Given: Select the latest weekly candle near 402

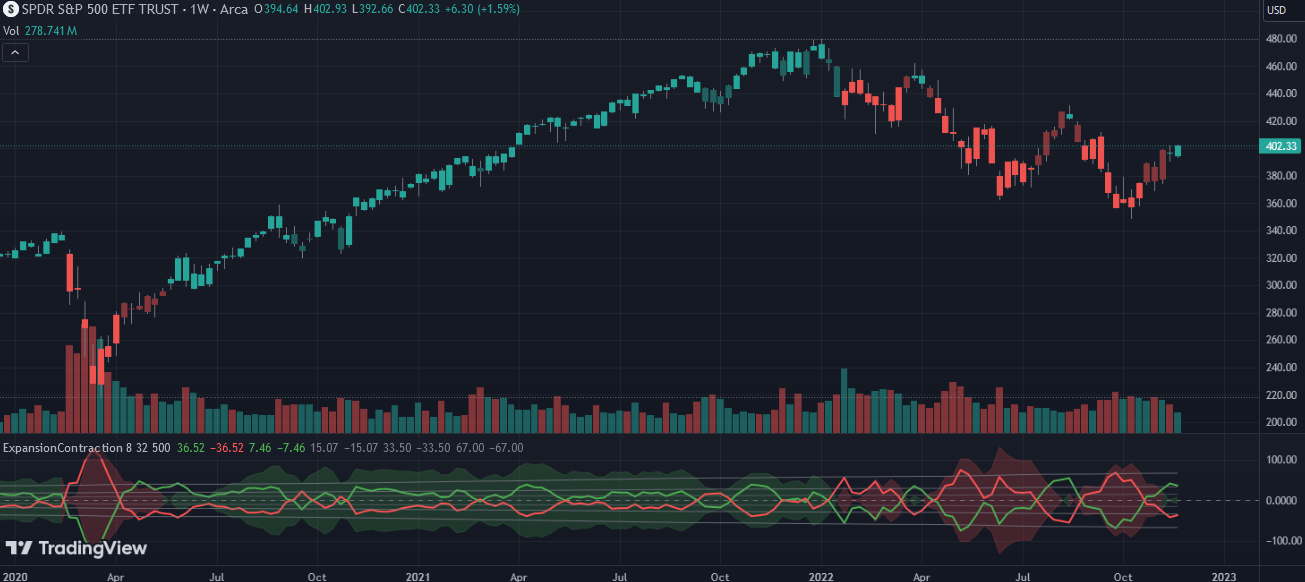Looking at the screenshot, I should [x=1178, y=151].
